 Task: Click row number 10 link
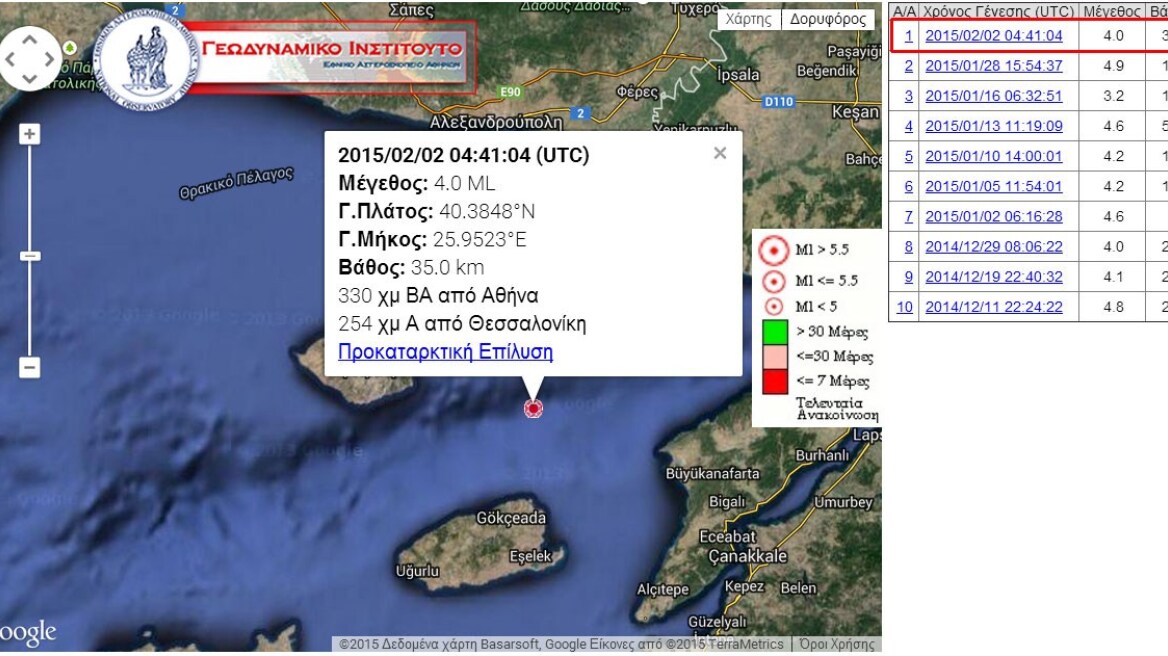coord(904,307)
